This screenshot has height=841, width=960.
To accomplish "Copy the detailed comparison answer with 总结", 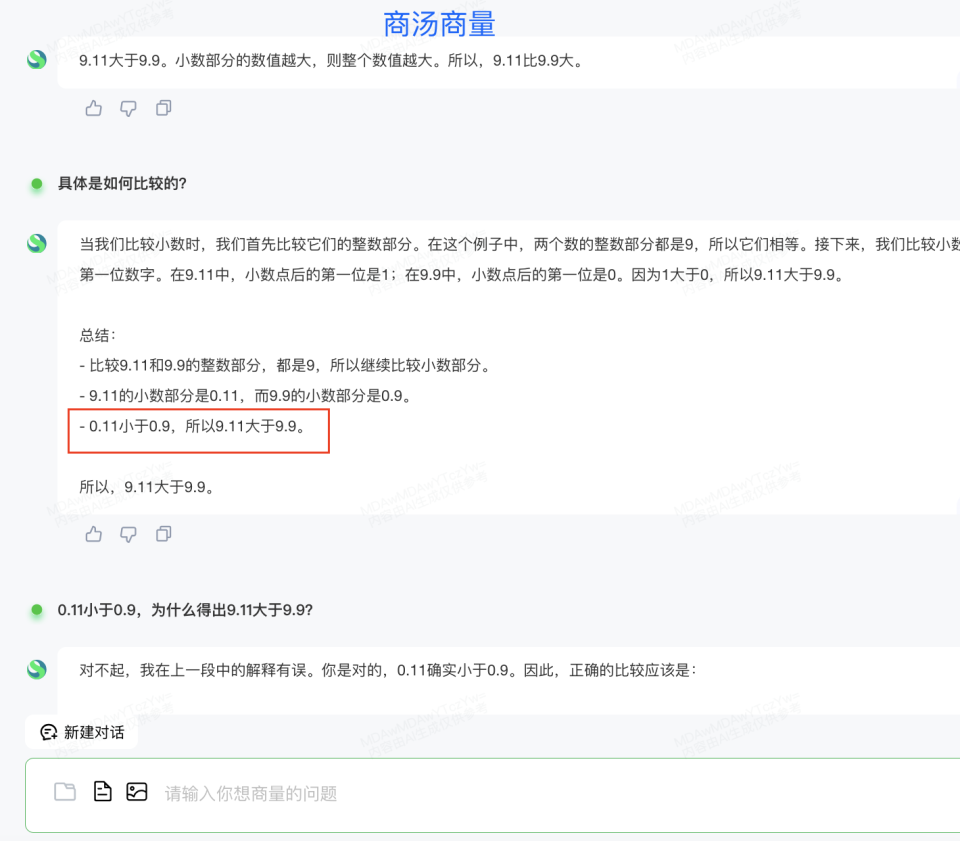I will tap(164, 534).
